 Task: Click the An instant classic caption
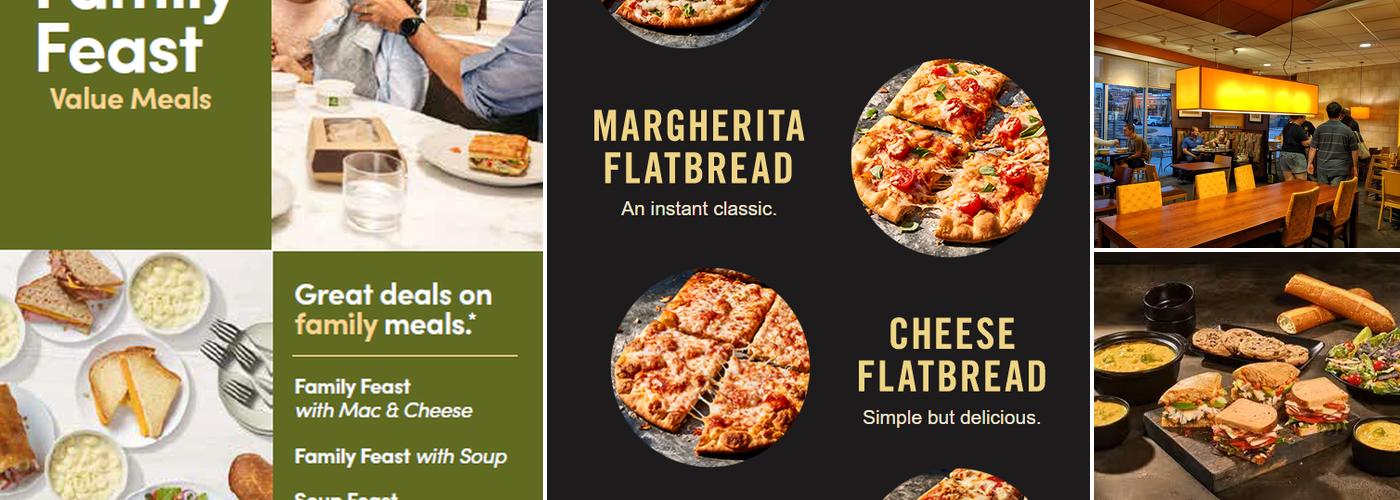pos(699,209)
